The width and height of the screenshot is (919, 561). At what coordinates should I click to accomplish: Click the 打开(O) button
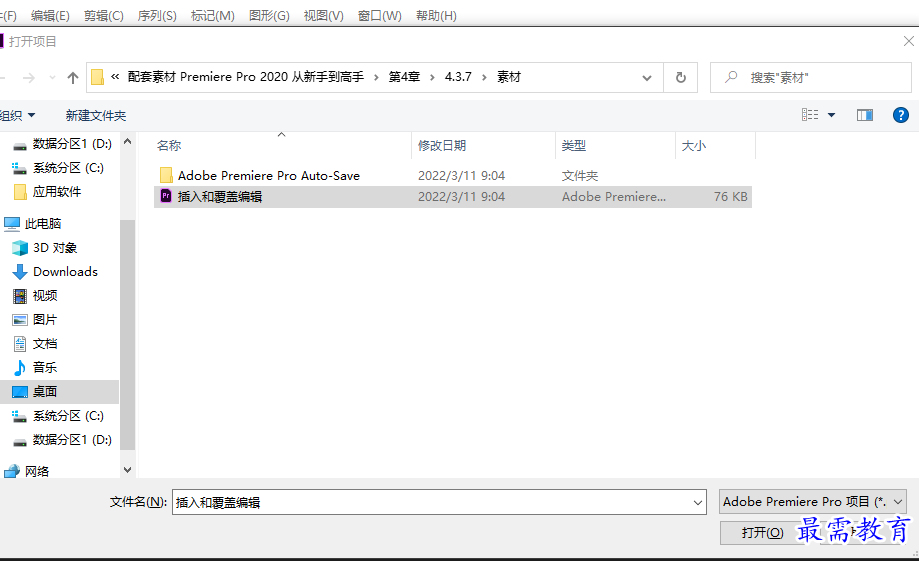[762, 532]
